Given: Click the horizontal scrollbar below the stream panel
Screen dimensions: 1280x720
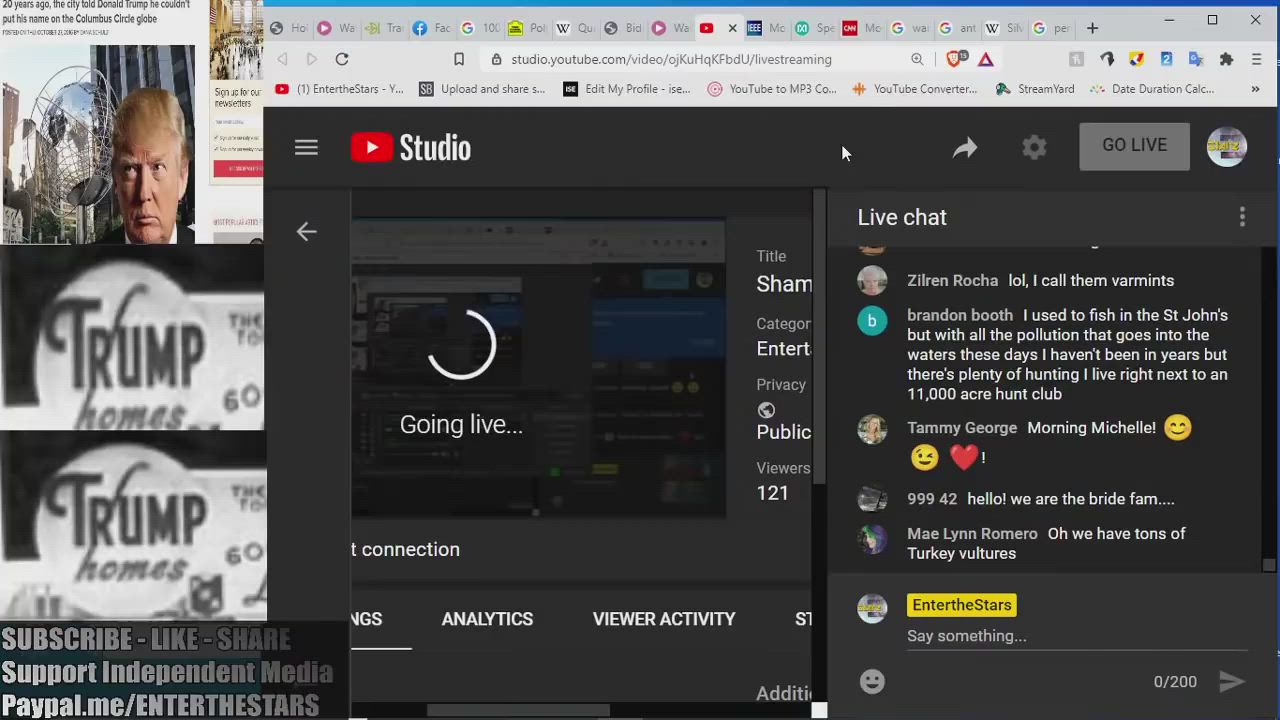Looking at the screenshot, I should pos(518,710).
